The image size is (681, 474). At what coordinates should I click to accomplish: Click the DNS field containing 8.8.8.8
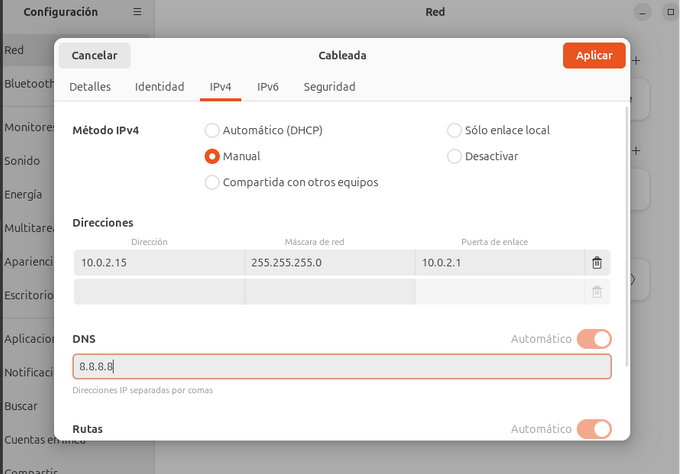point(341,367)
